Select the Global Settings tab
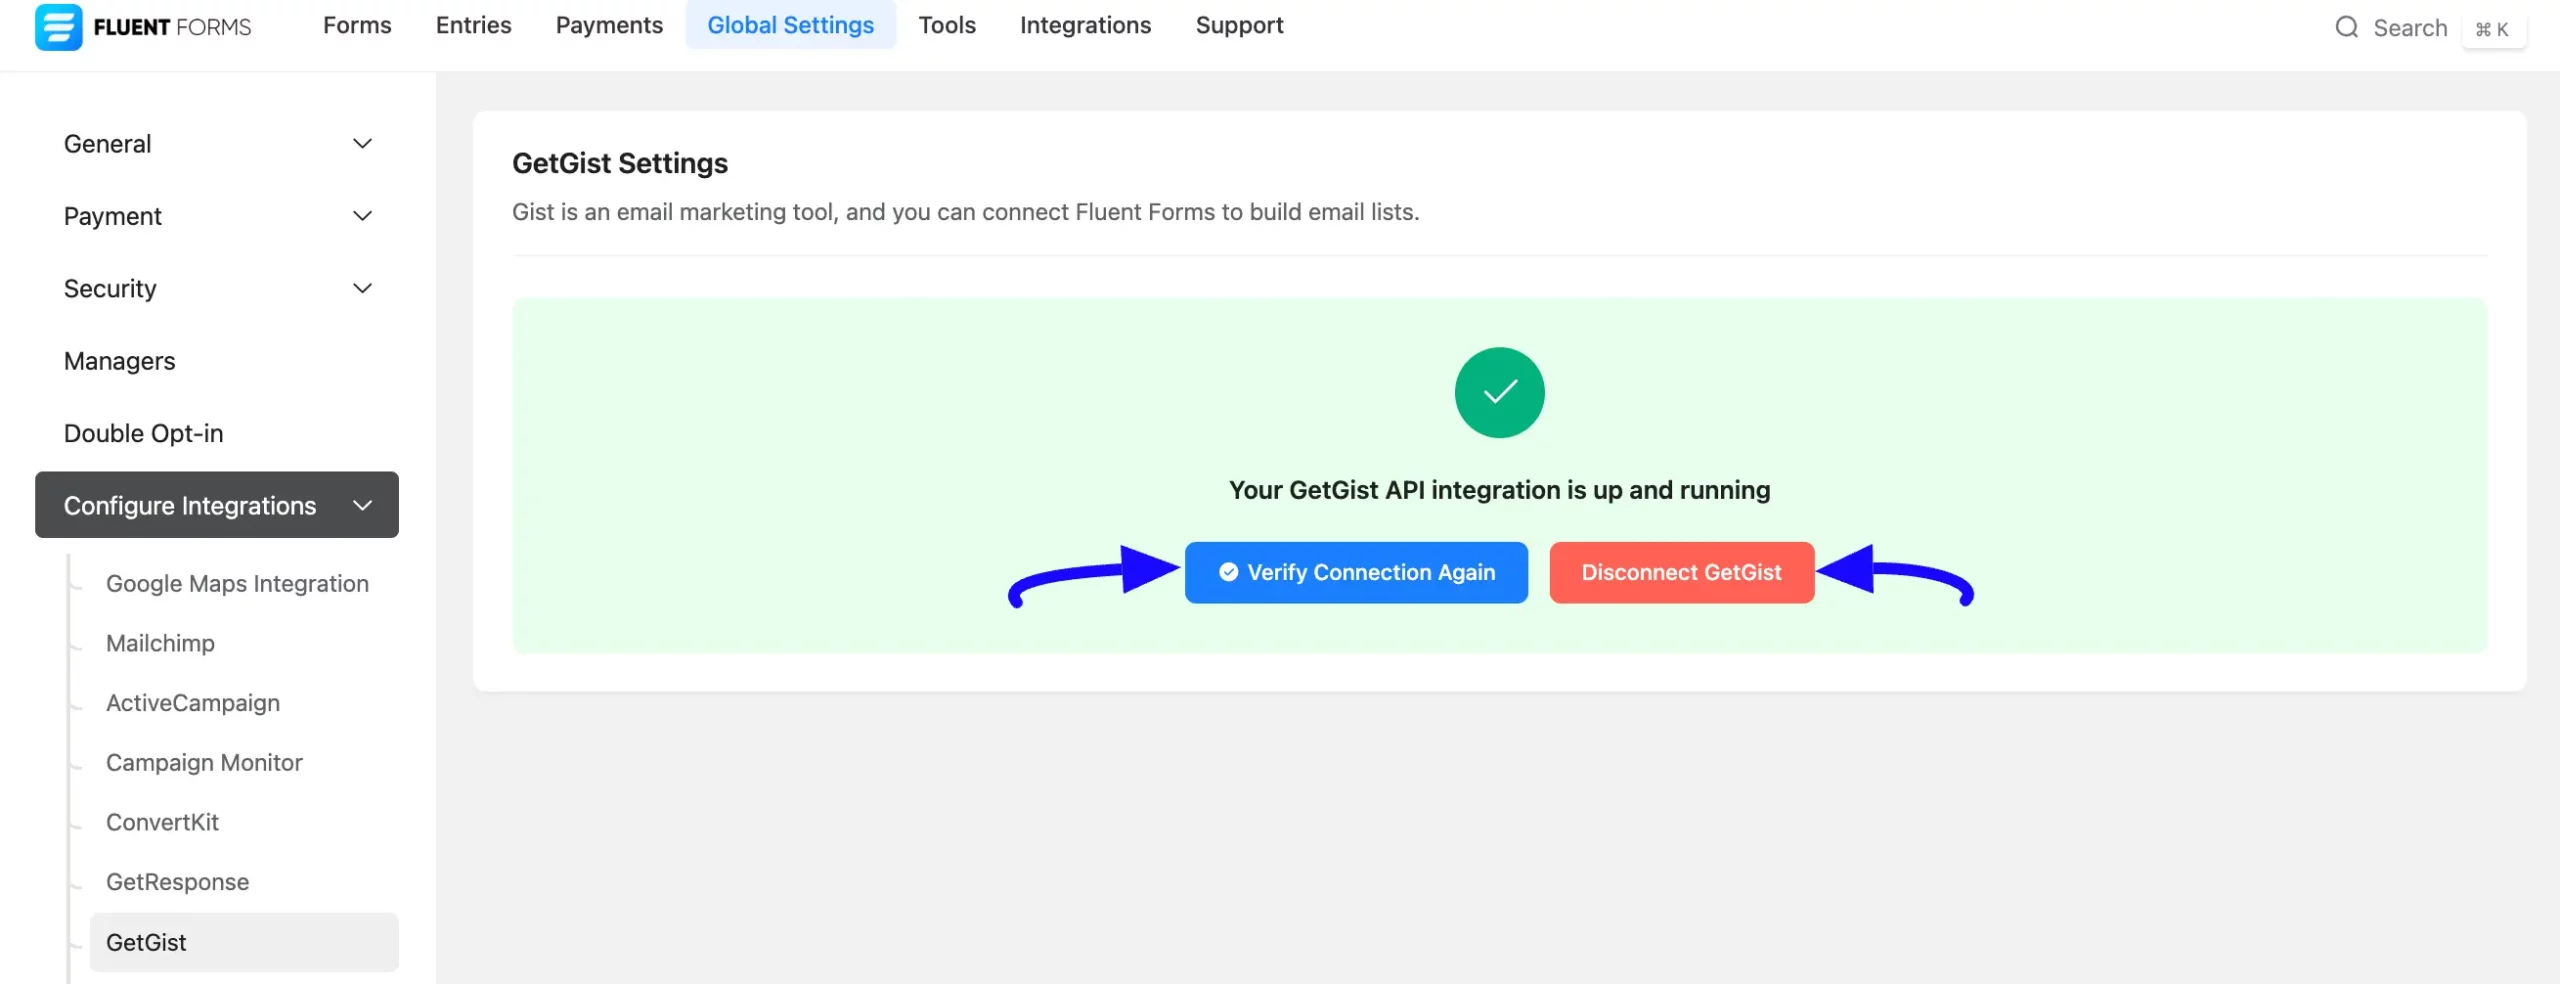The width and height of the screenshot is (2560, 984). [790, 25]
